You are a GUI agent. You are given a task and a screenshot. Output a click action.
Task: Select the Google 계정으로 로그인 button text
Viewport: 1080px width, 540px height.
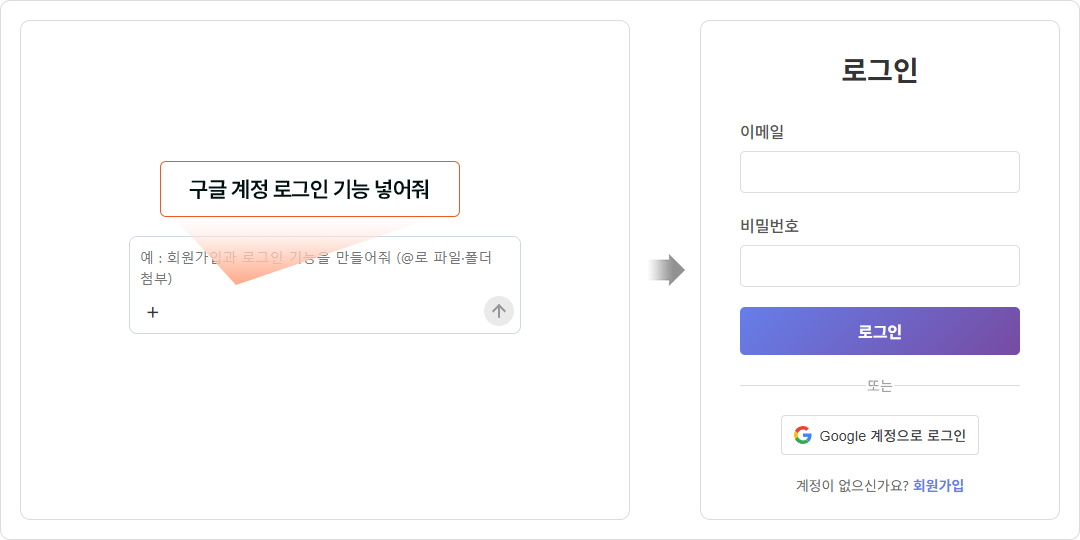pyautogui.click(x=893, y=436)
